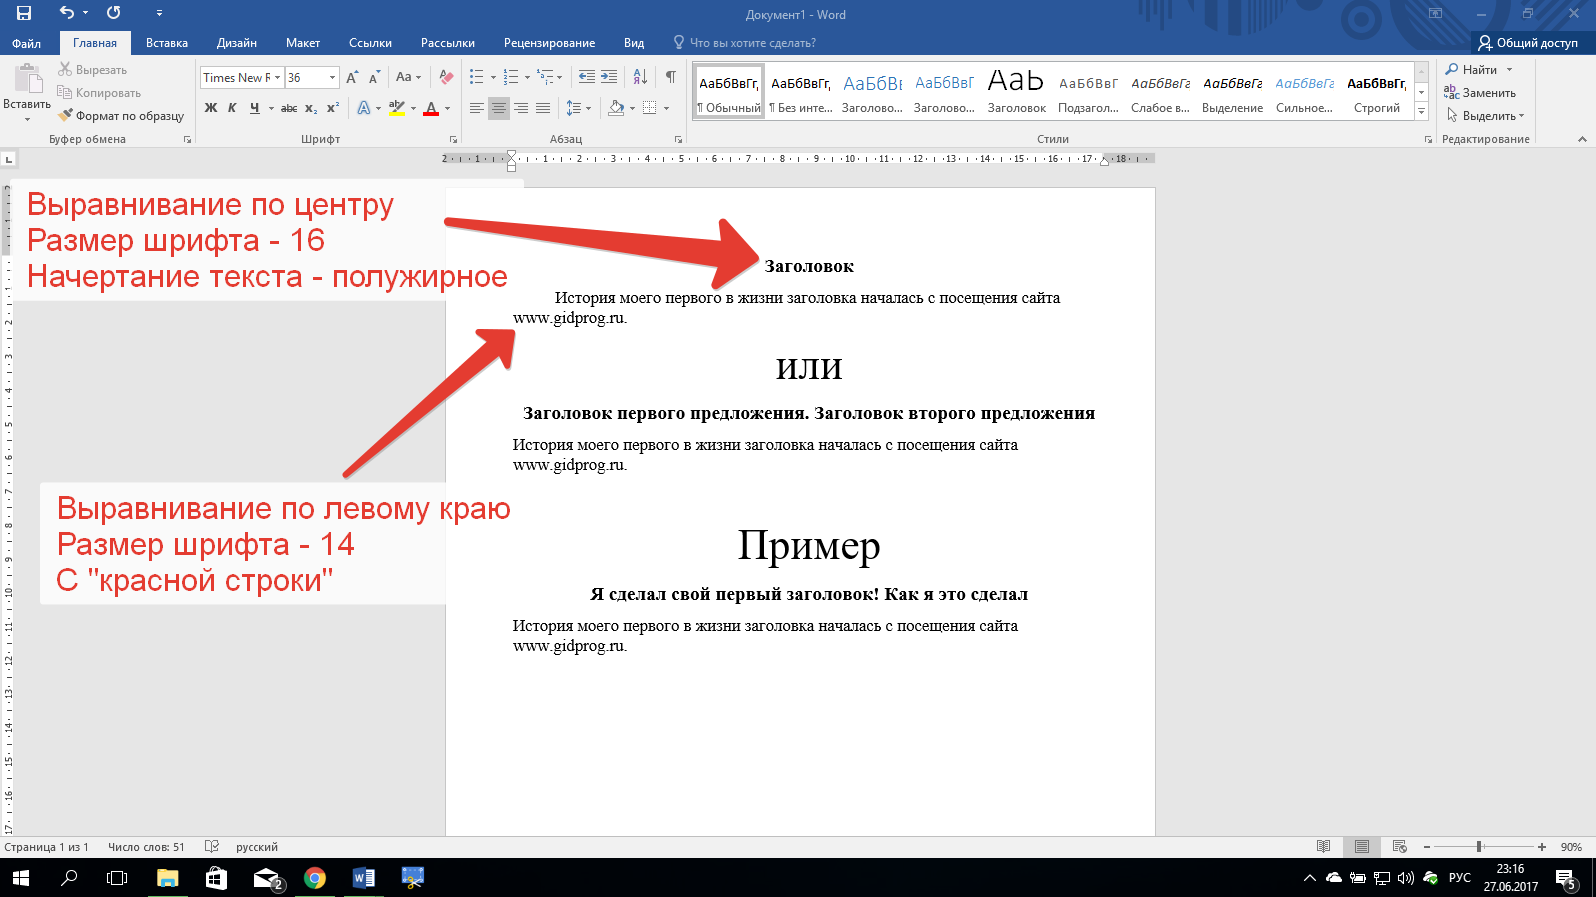
Task: Show paragraph marks with pilcrow button
Action: (671, 77)
